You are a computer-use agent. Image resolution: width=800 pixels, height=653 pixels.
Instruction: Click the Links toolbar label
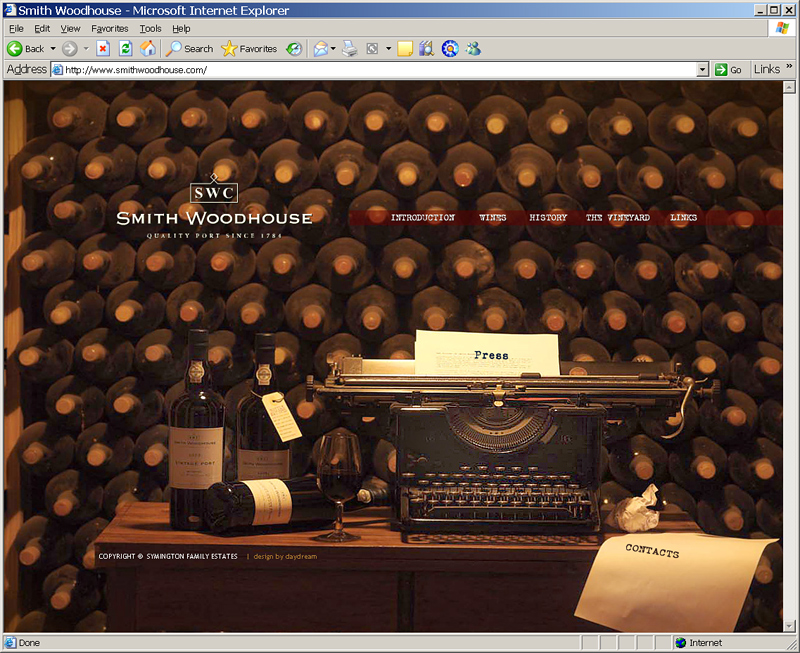click(767, 69)
